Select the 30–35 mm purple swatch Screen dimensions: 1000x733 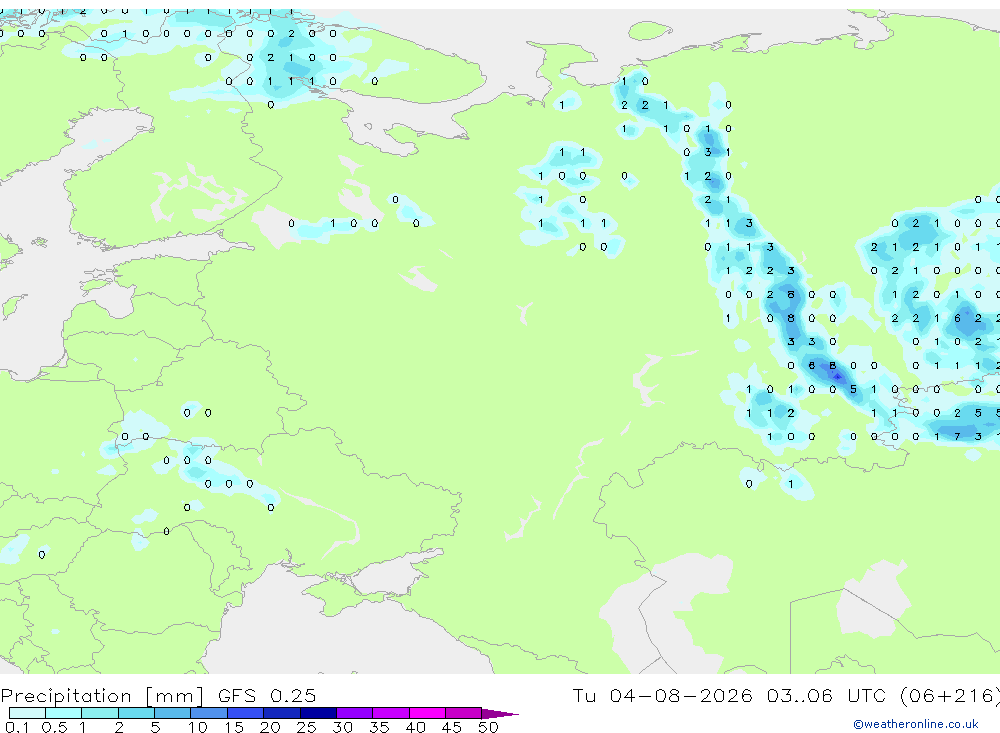click(354, 713)
